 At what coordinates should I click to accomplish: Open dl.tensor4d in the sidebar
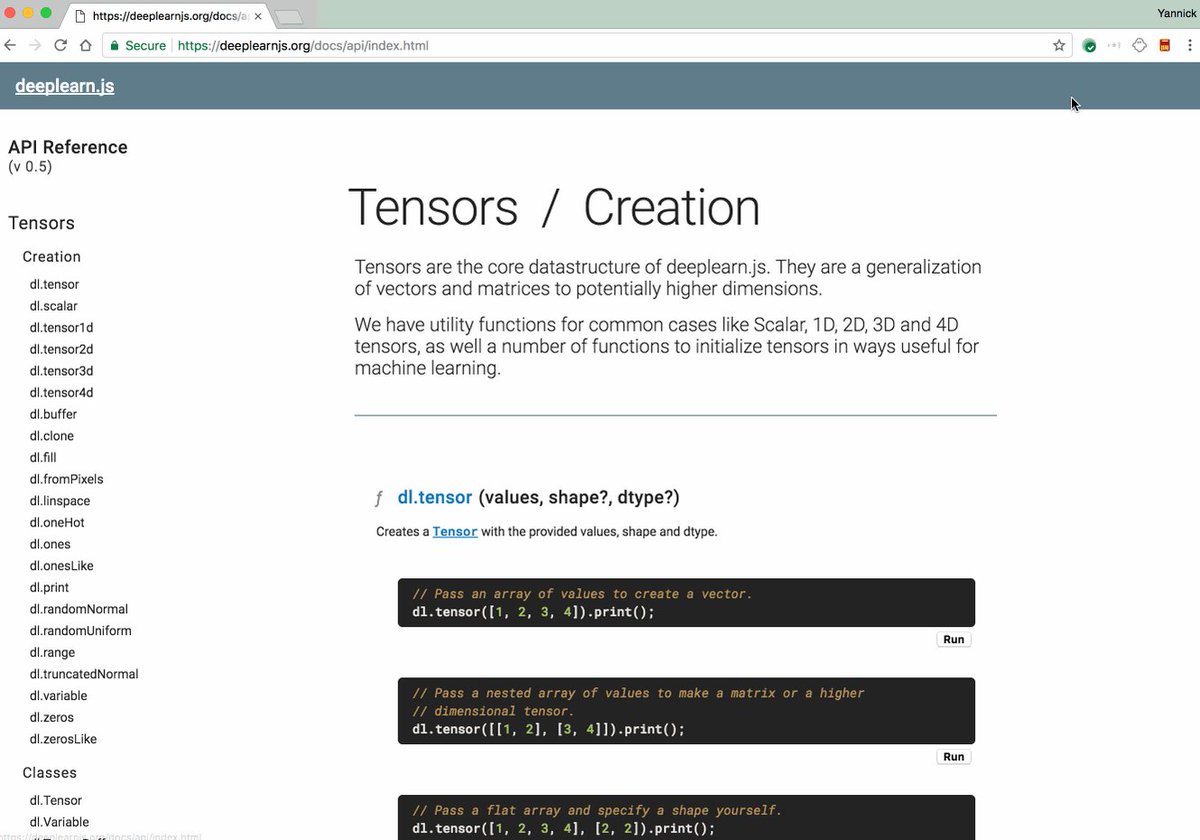pos(61,393)
